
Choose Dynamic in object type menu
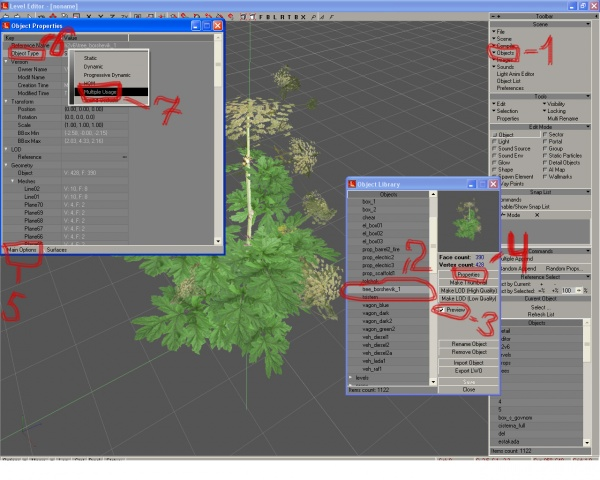coord(93,67)
